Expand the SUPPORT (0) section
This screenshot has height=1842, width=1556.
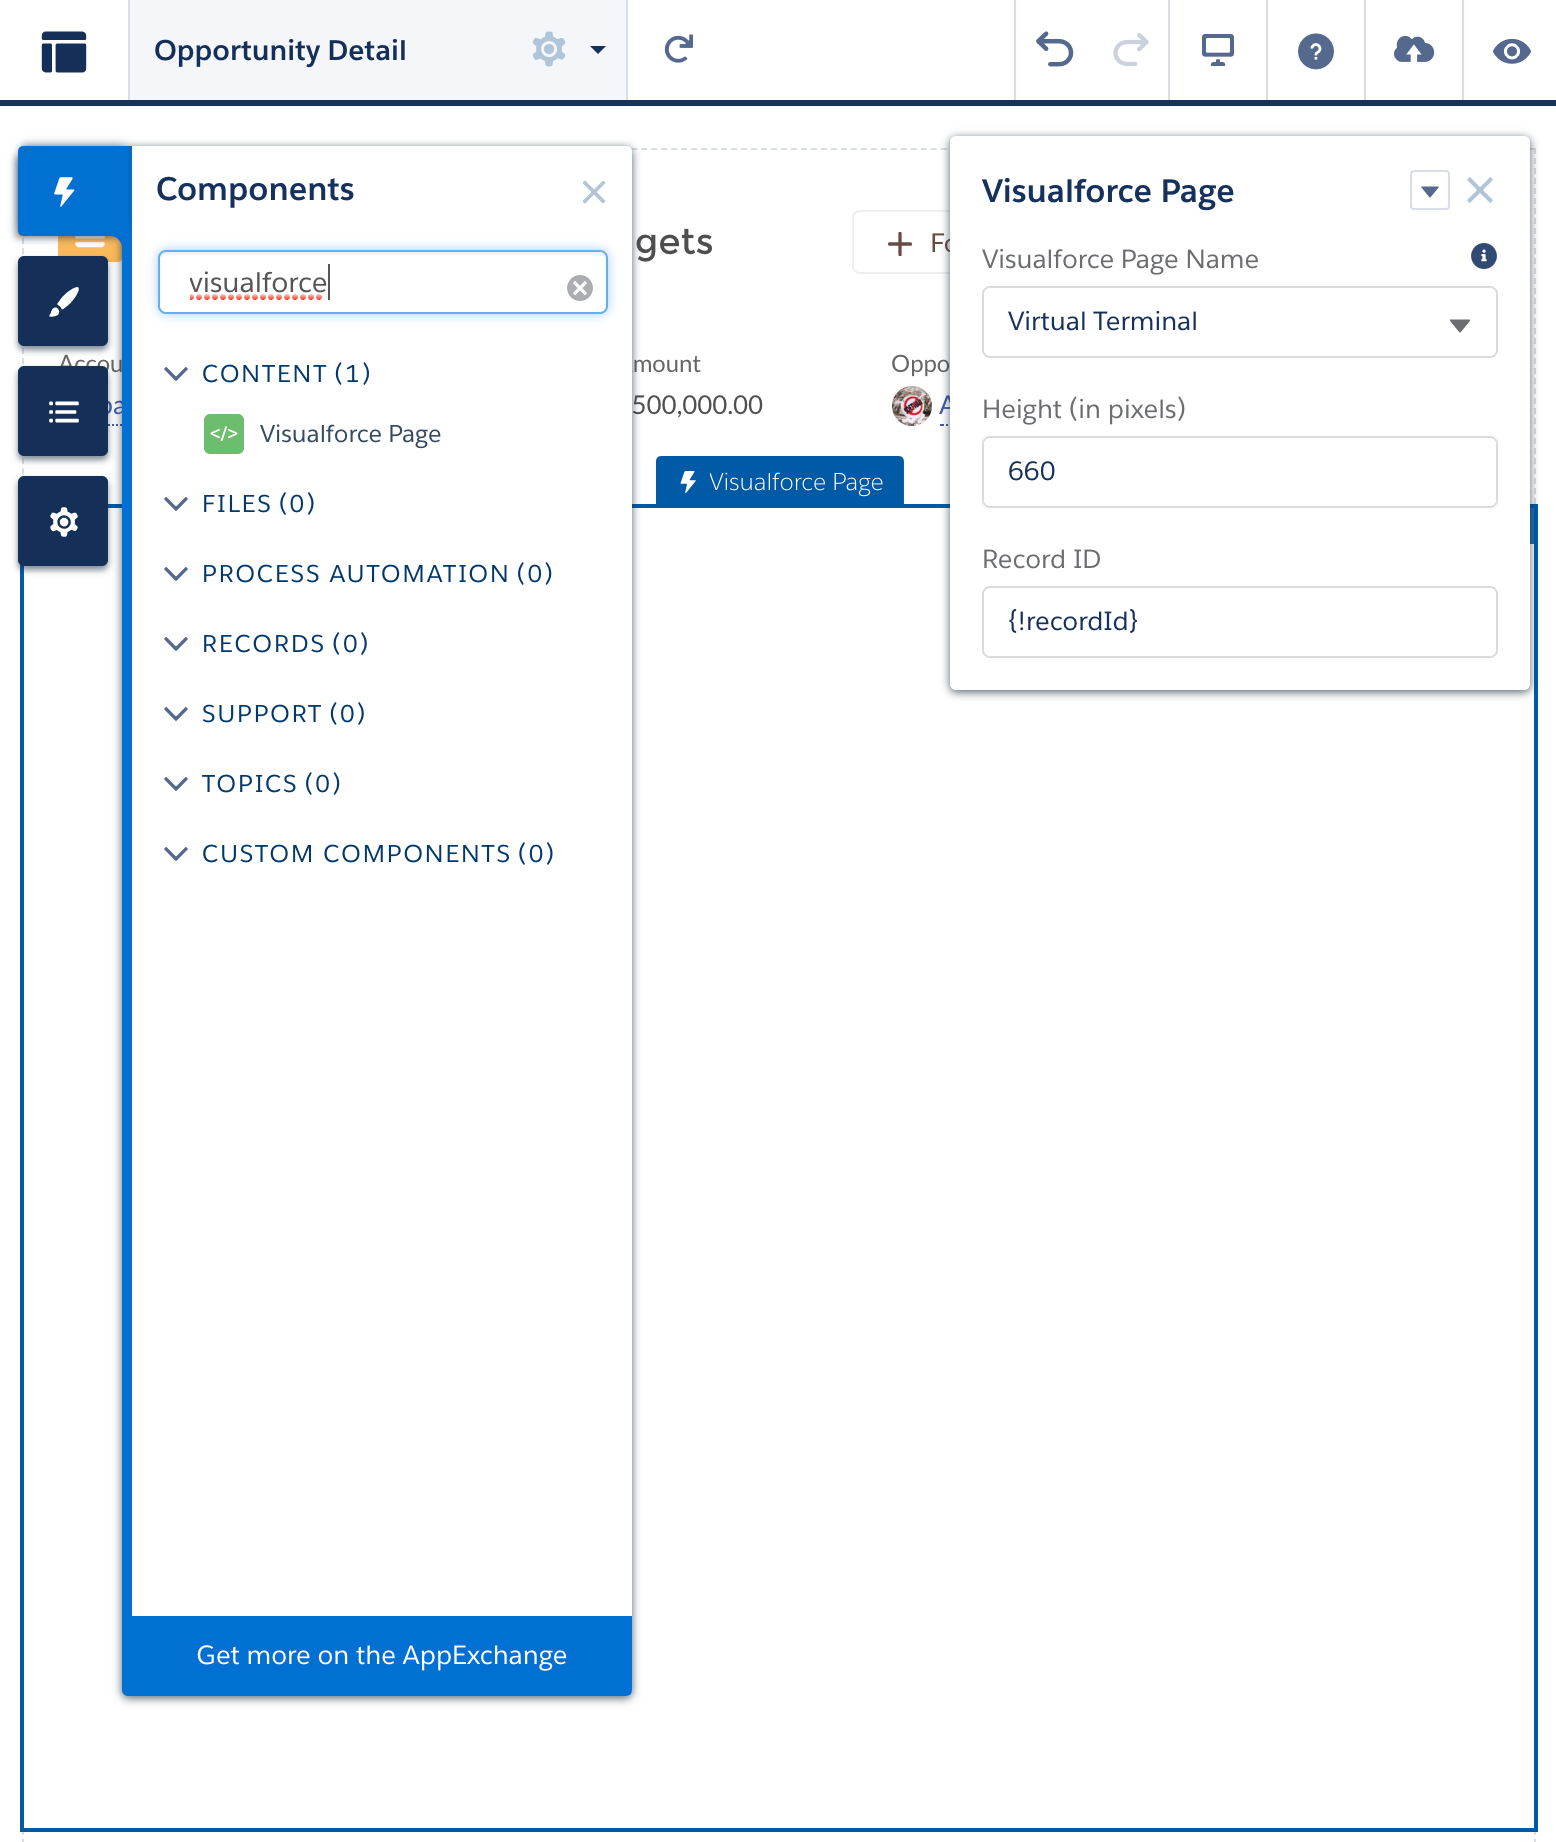pos(265,713)
